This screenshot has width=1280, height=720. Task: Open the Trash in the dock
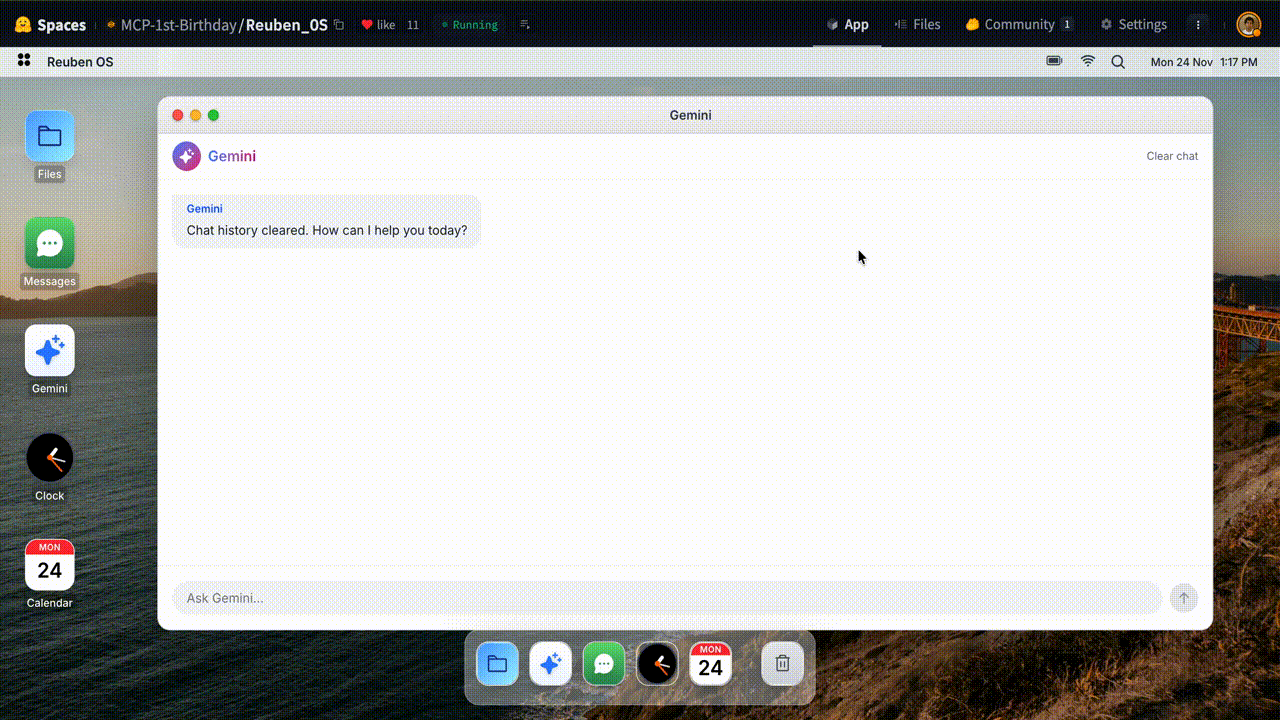click(x=783, y=664)
